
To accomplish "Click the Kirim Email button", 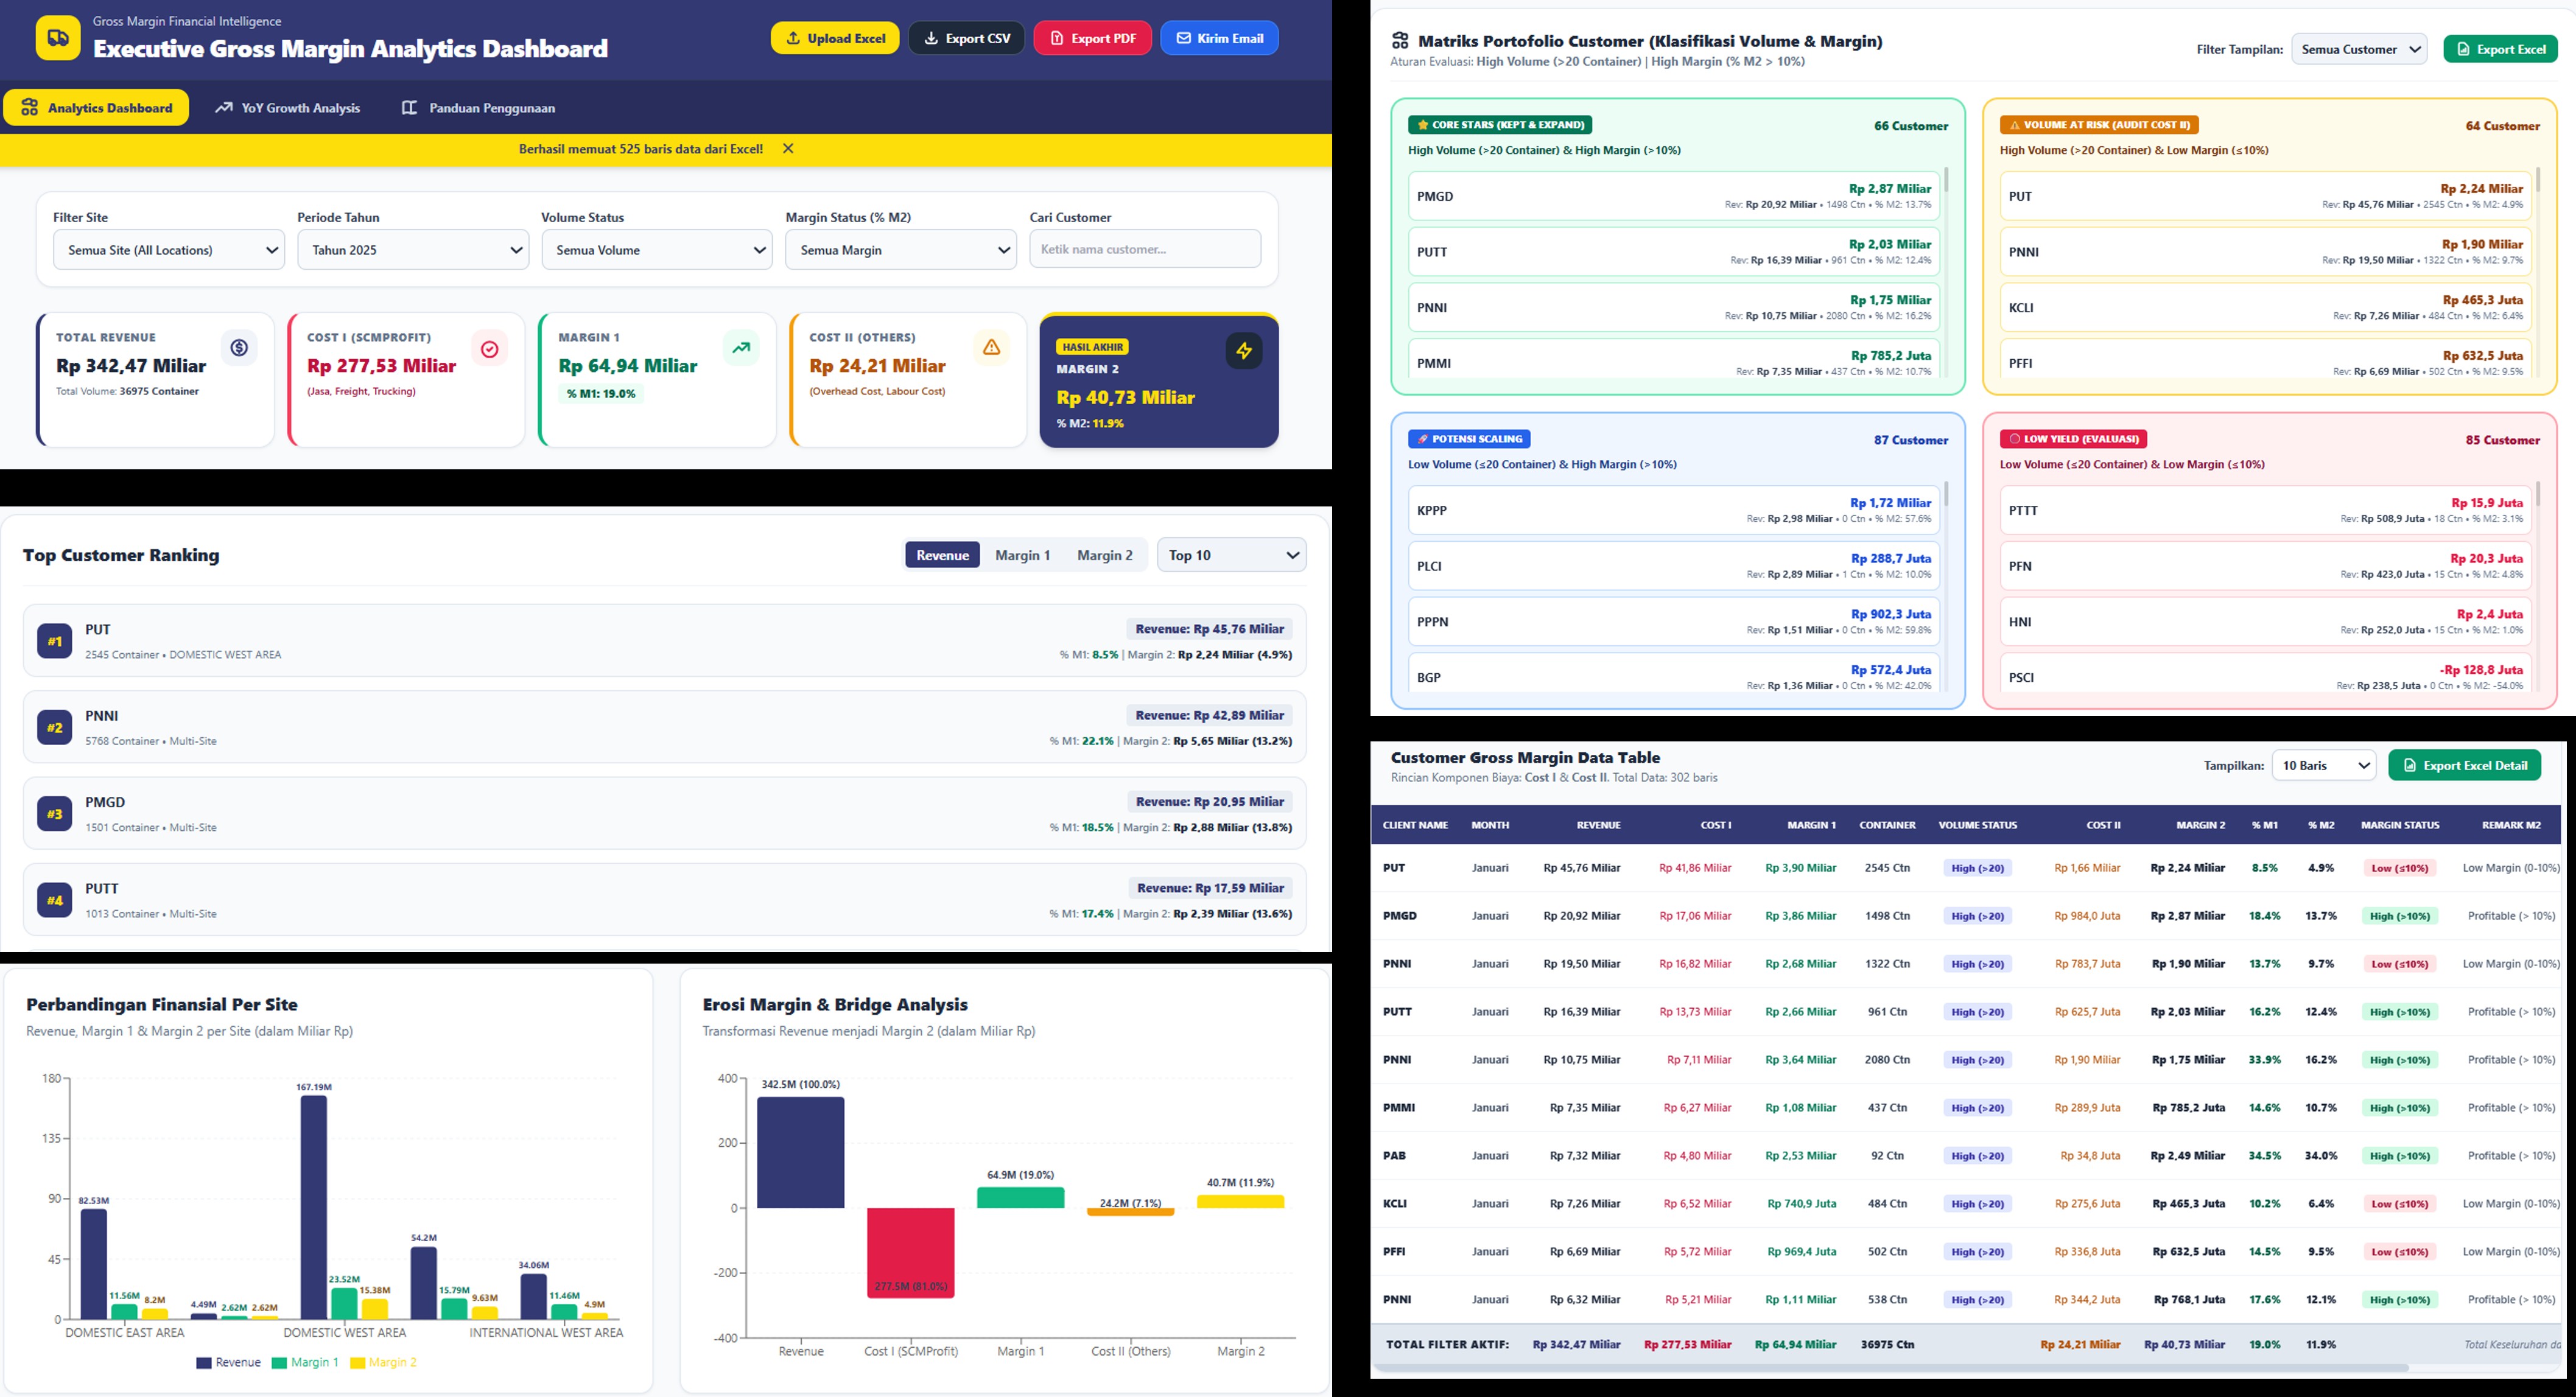I will point(1219,38).
